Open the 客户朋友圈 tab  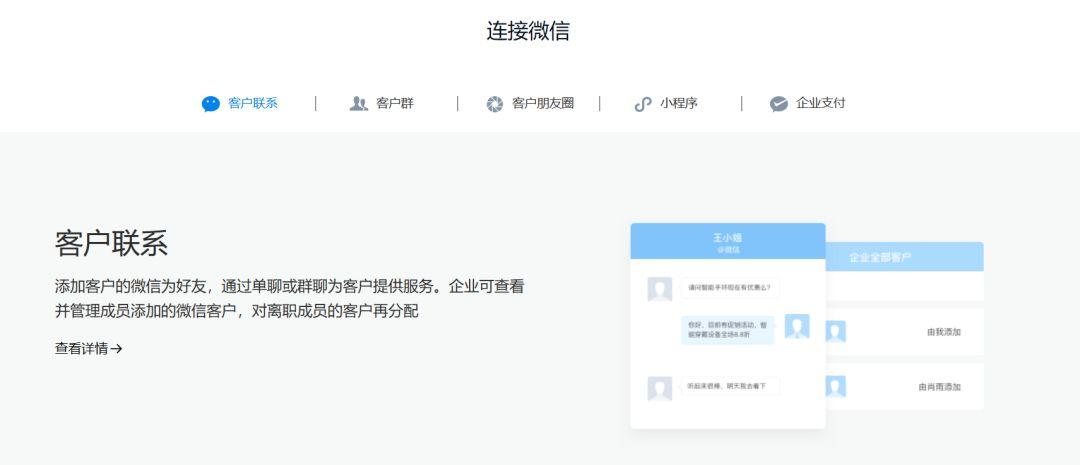(x=543, y=103)
